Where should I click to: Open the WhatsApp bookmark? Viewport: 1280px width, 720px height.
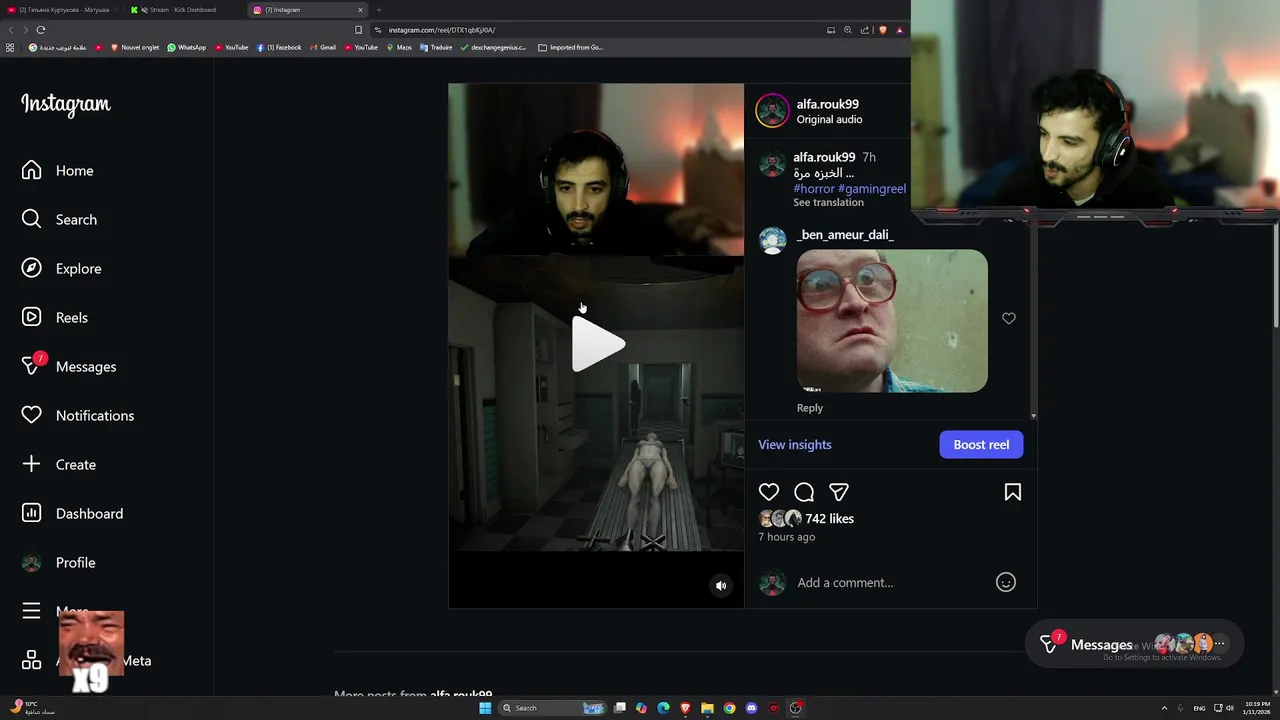[x=187, y=47]
